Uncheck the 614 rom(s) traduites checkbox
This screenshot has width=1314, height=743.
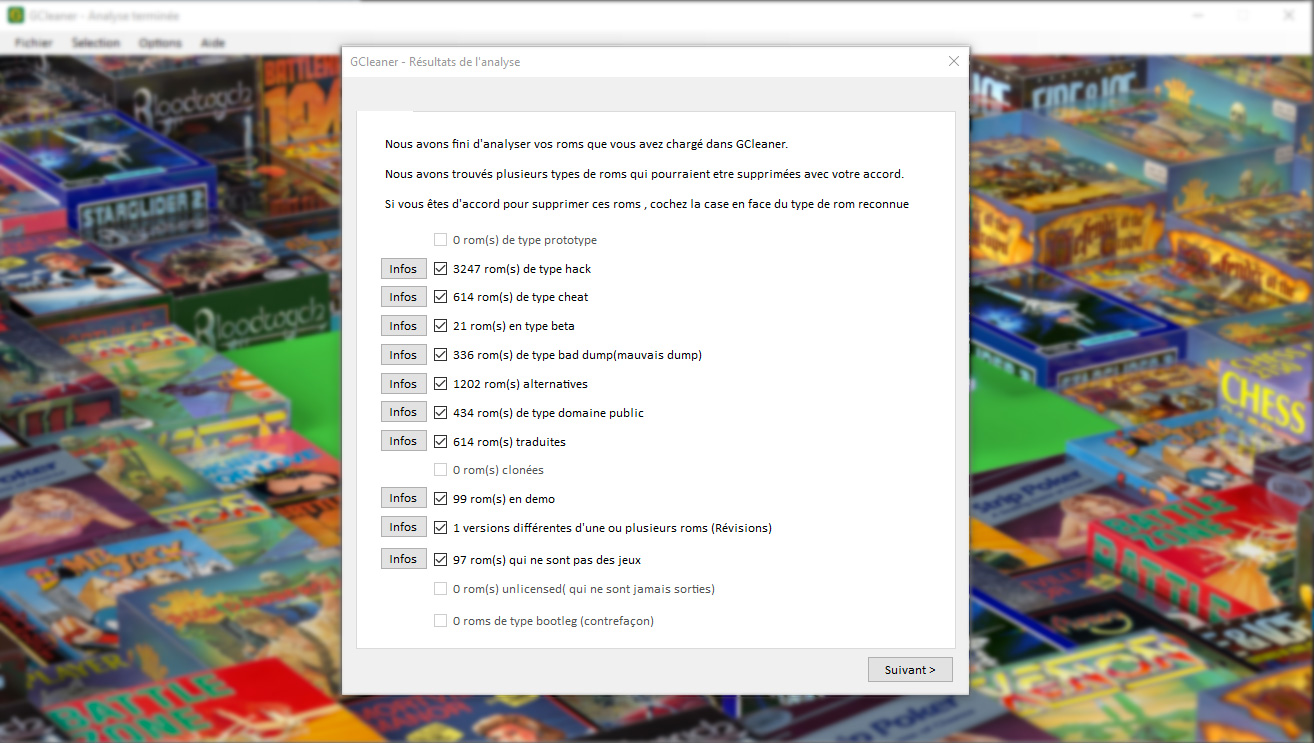point(440,441)
